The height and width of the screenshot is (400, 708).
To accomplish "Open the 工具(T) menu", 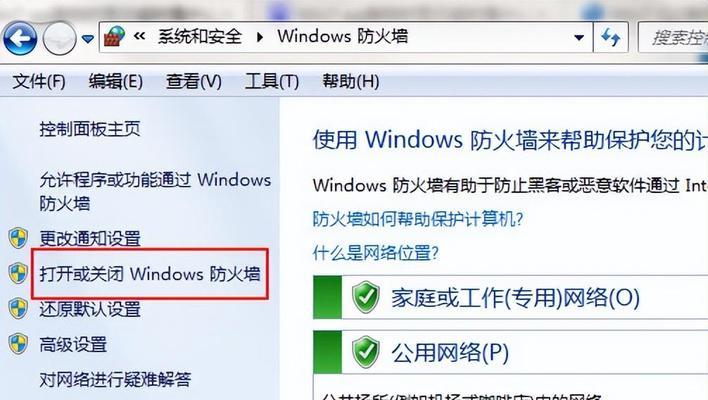I will 272,82.
